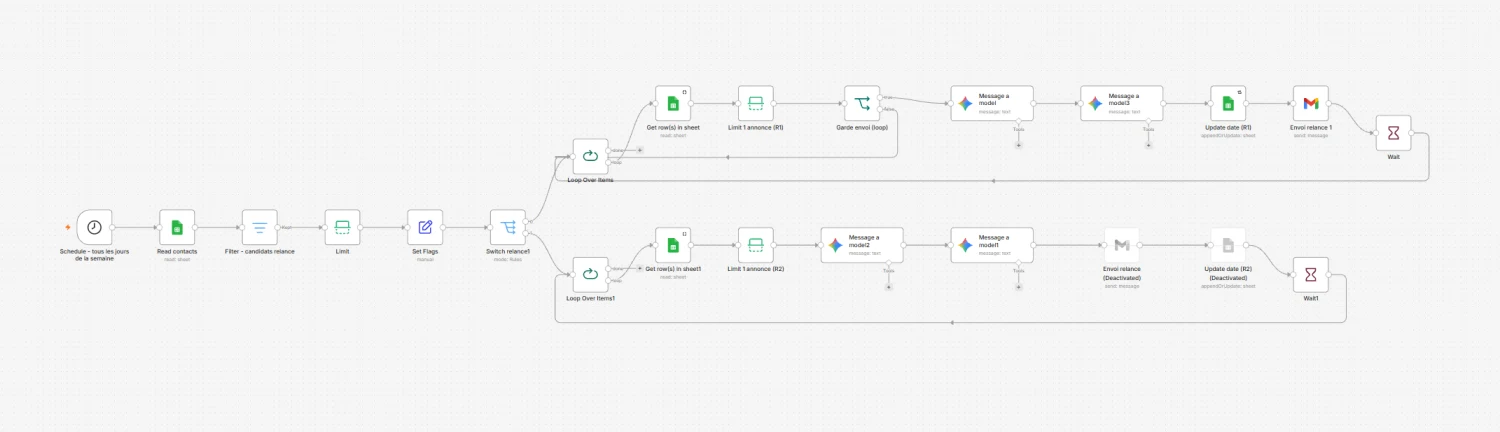Click the 'Envoi relance 1' label
Viewport: 1500px width, 432px height.
click(x=1311, y=128)
